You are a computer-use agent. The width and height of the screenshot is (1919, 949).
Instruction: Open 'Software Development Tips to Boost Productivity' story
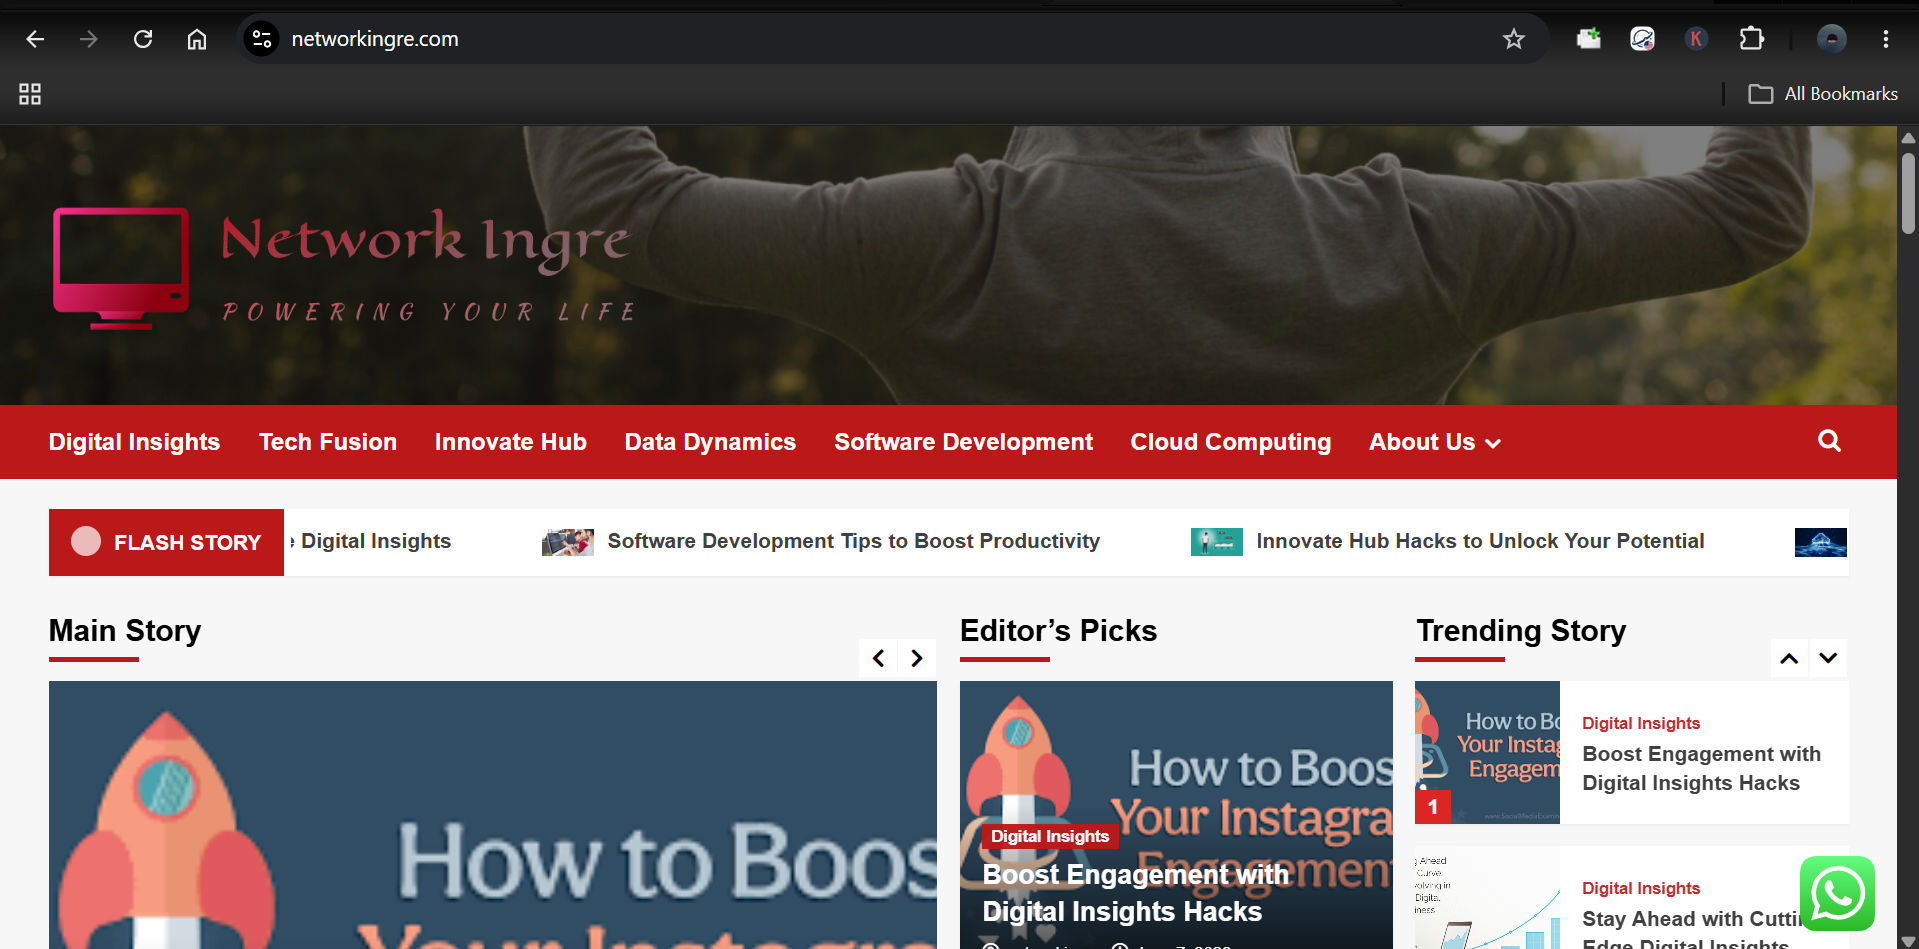click(x=854, y=541)
